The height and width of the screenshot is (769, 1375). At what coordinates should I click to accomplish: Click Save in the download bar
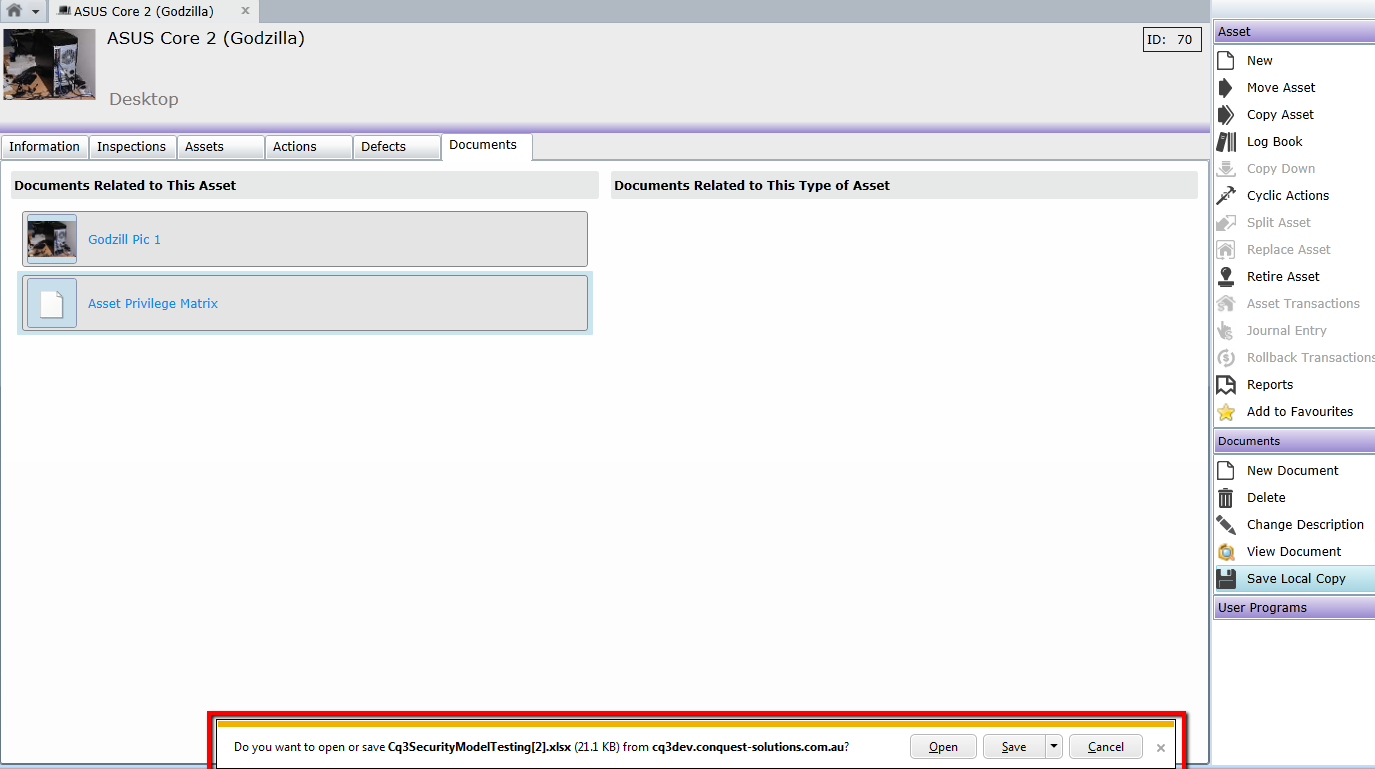point(1014,746)
